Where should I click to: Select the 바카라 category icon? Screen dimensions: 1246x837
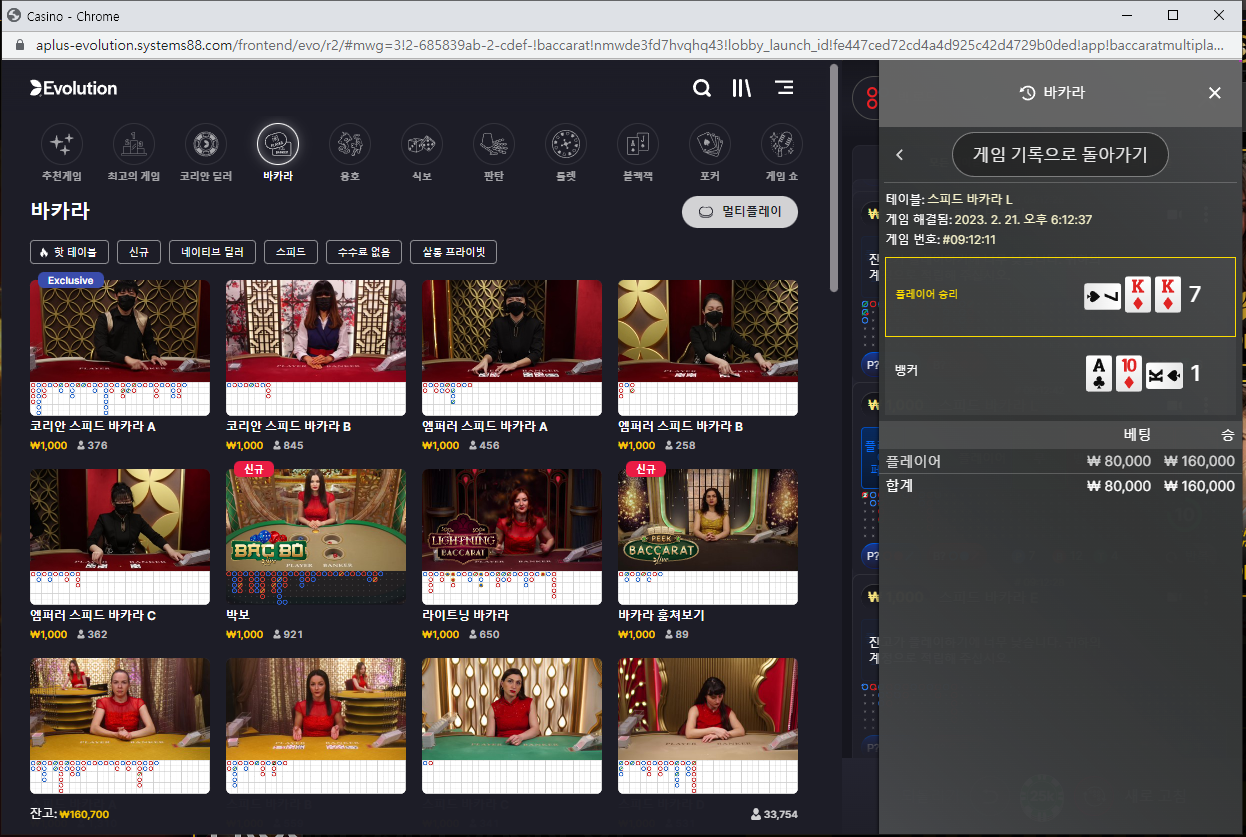click(x=278, y=145)
